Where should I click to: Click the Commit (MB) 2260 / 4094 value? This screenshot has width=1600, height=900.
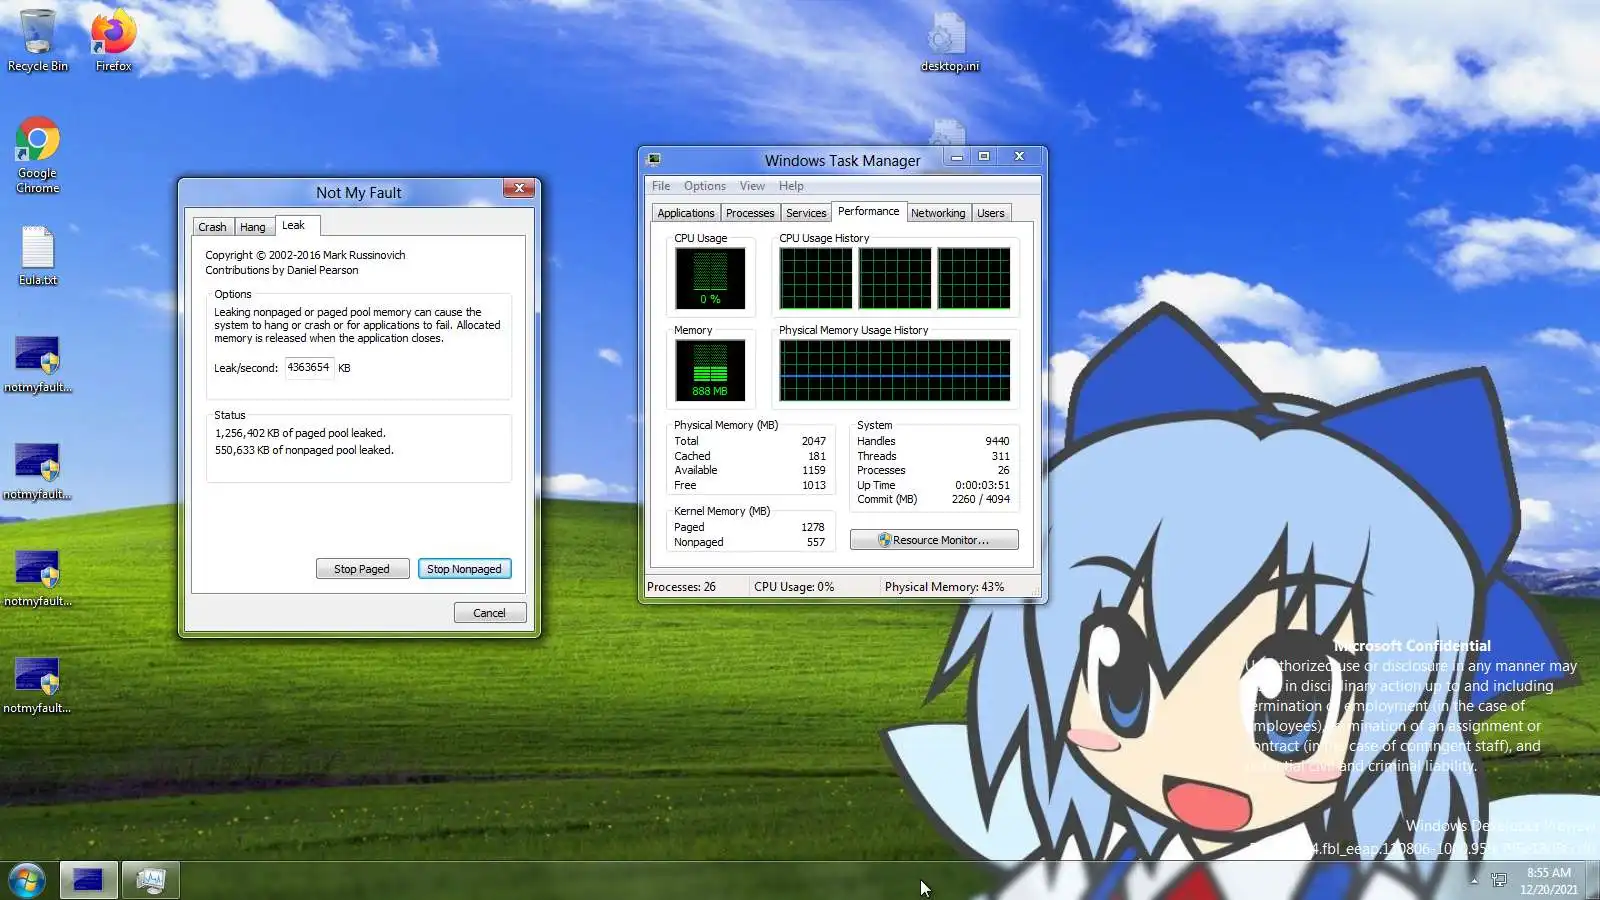click(980, 499)
